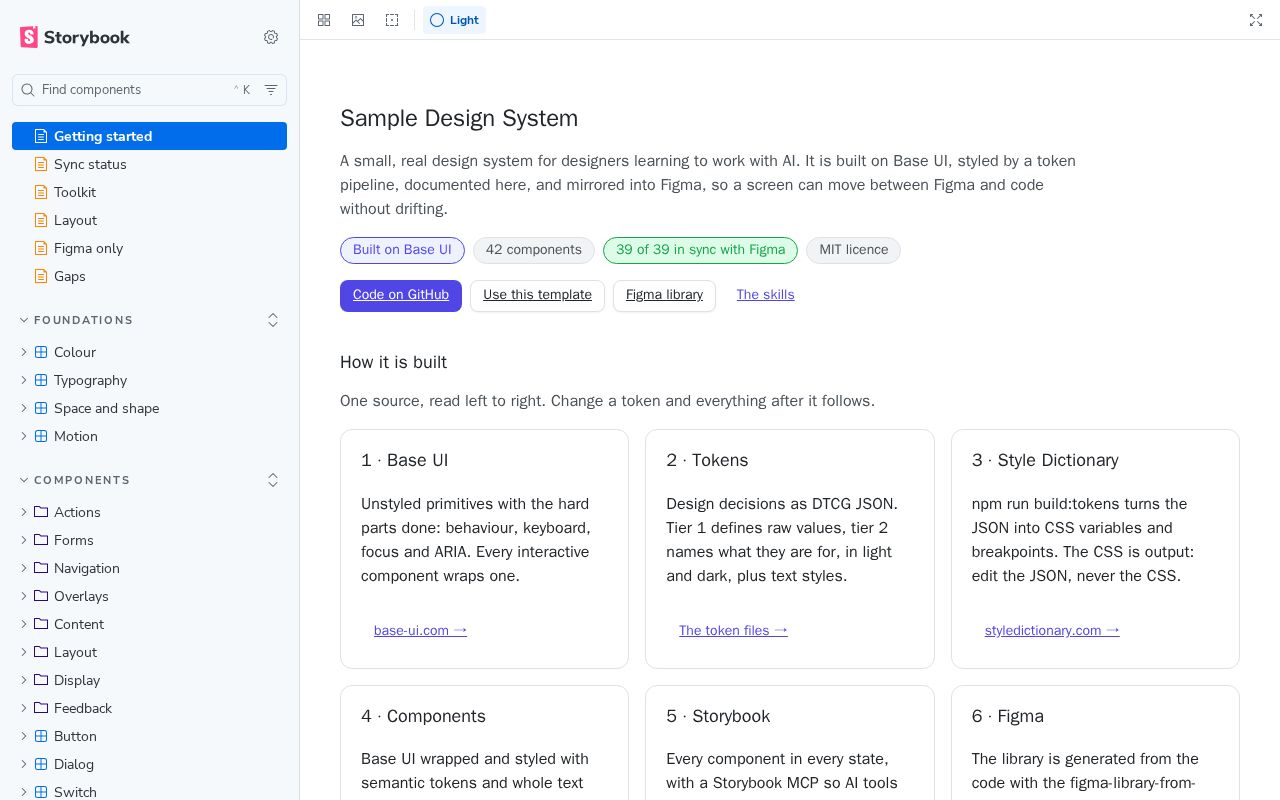This screenshot has height=800, width=1280.
Task: Open the Figma only page
Action: point(149,248)
